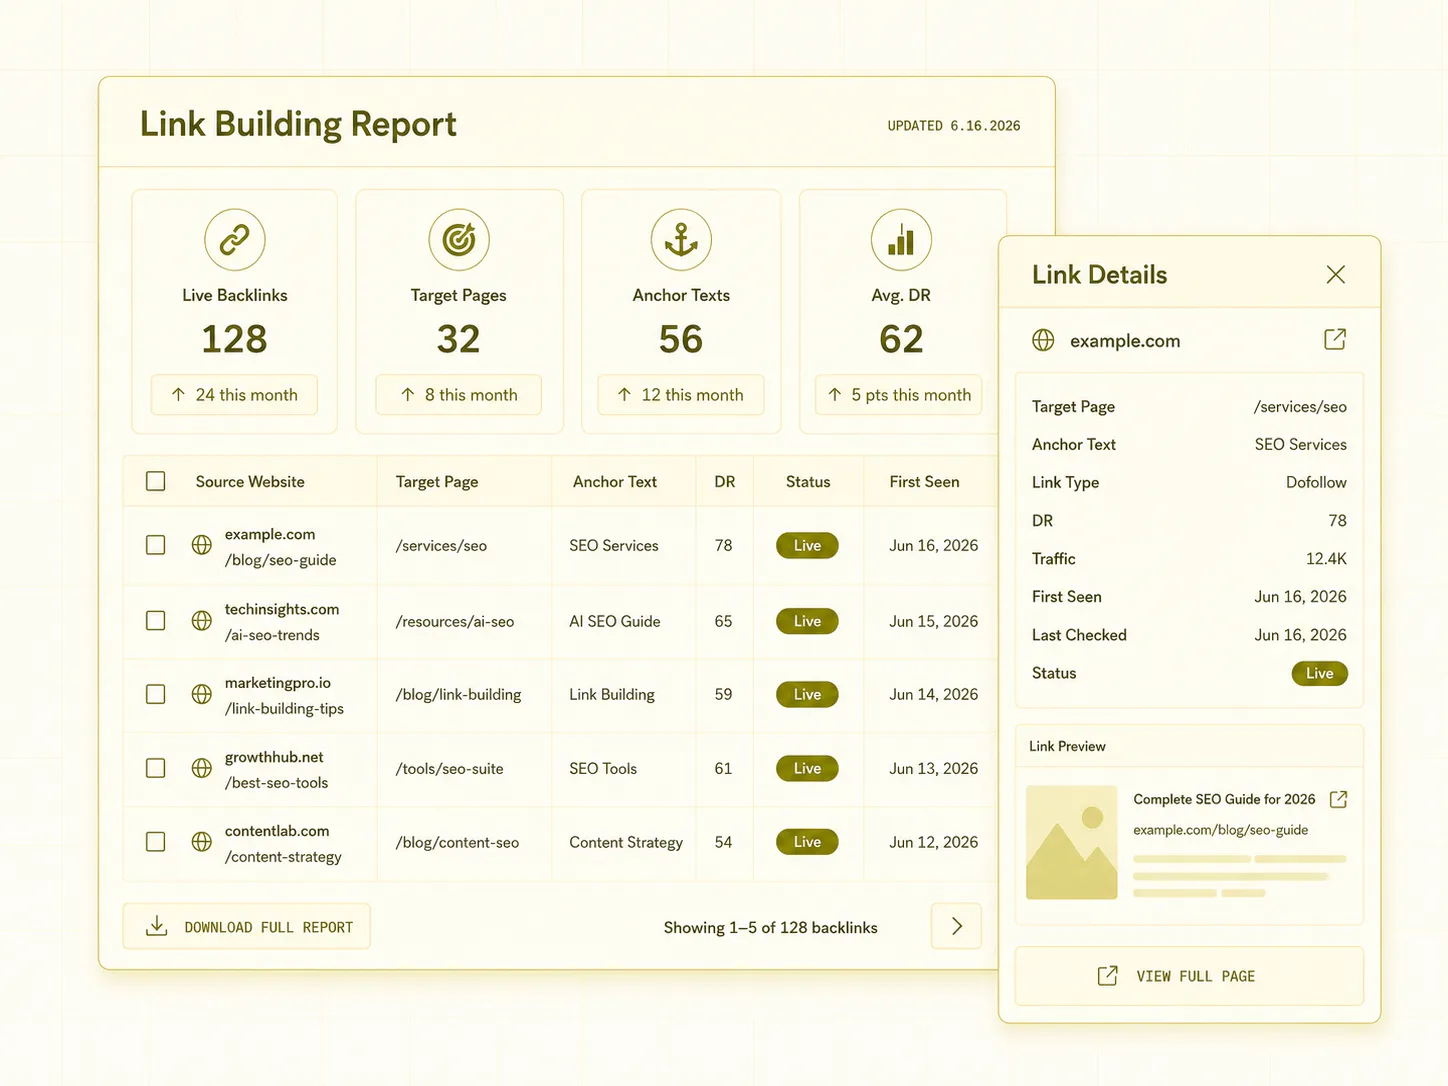Screen dimensions: 1448x1086
Task: Click the 62 Avg. DR value
Action: (901, 339)
